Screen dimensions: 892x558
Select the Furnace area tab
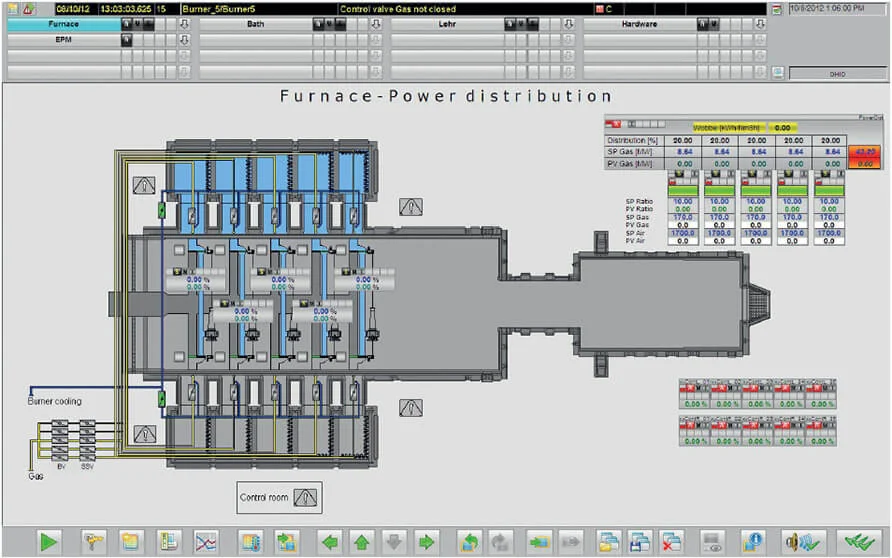coord(64,24)
